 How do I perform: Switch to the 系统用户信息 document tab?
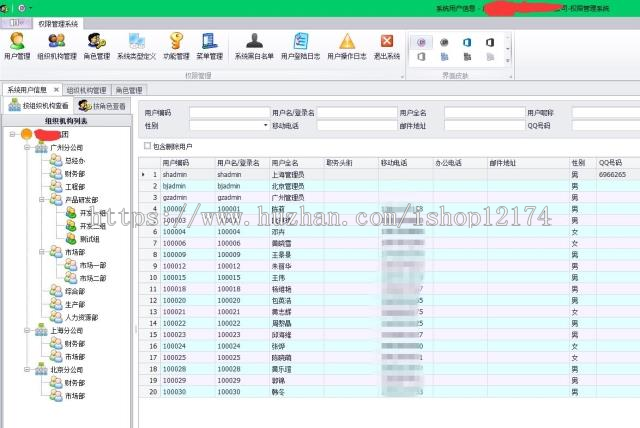pyautogui.click(x=27, y=90)
